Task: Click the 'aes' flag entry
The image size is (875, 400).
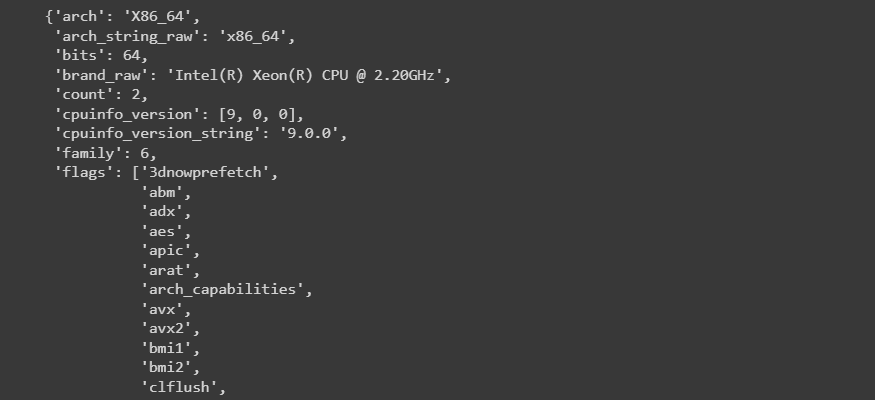Action: [x=162, y=229]
